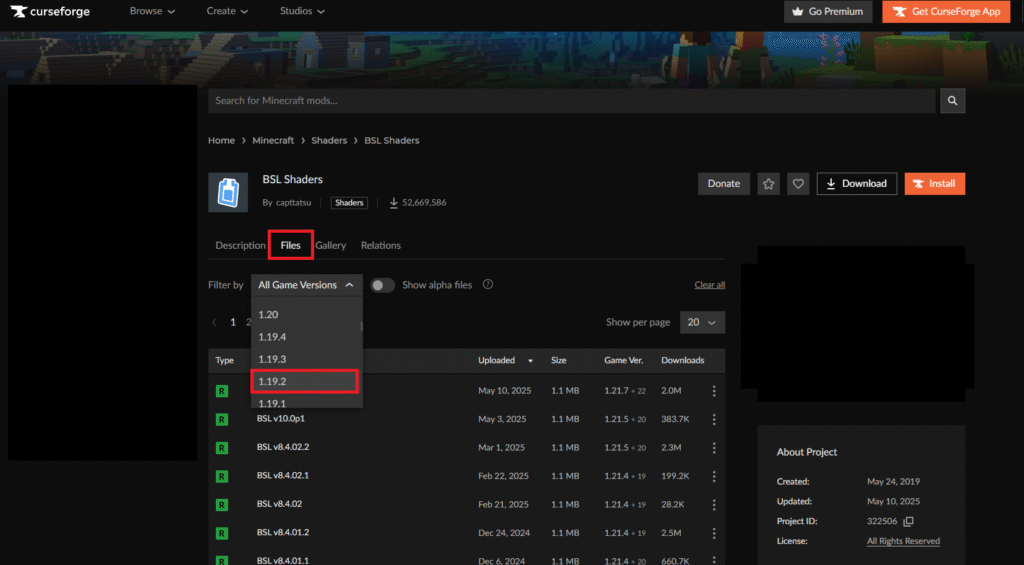Click the heart follow icon

[798, 184]
